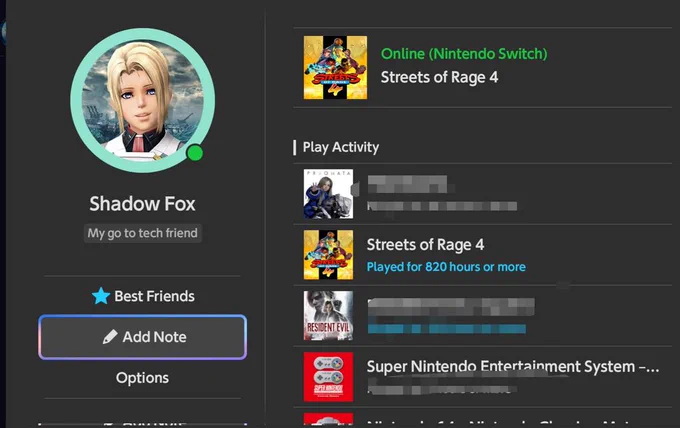Viewport: 680px width, 428px height.
Task: Click the Play Activity heading
Action: tap(341, 147)
